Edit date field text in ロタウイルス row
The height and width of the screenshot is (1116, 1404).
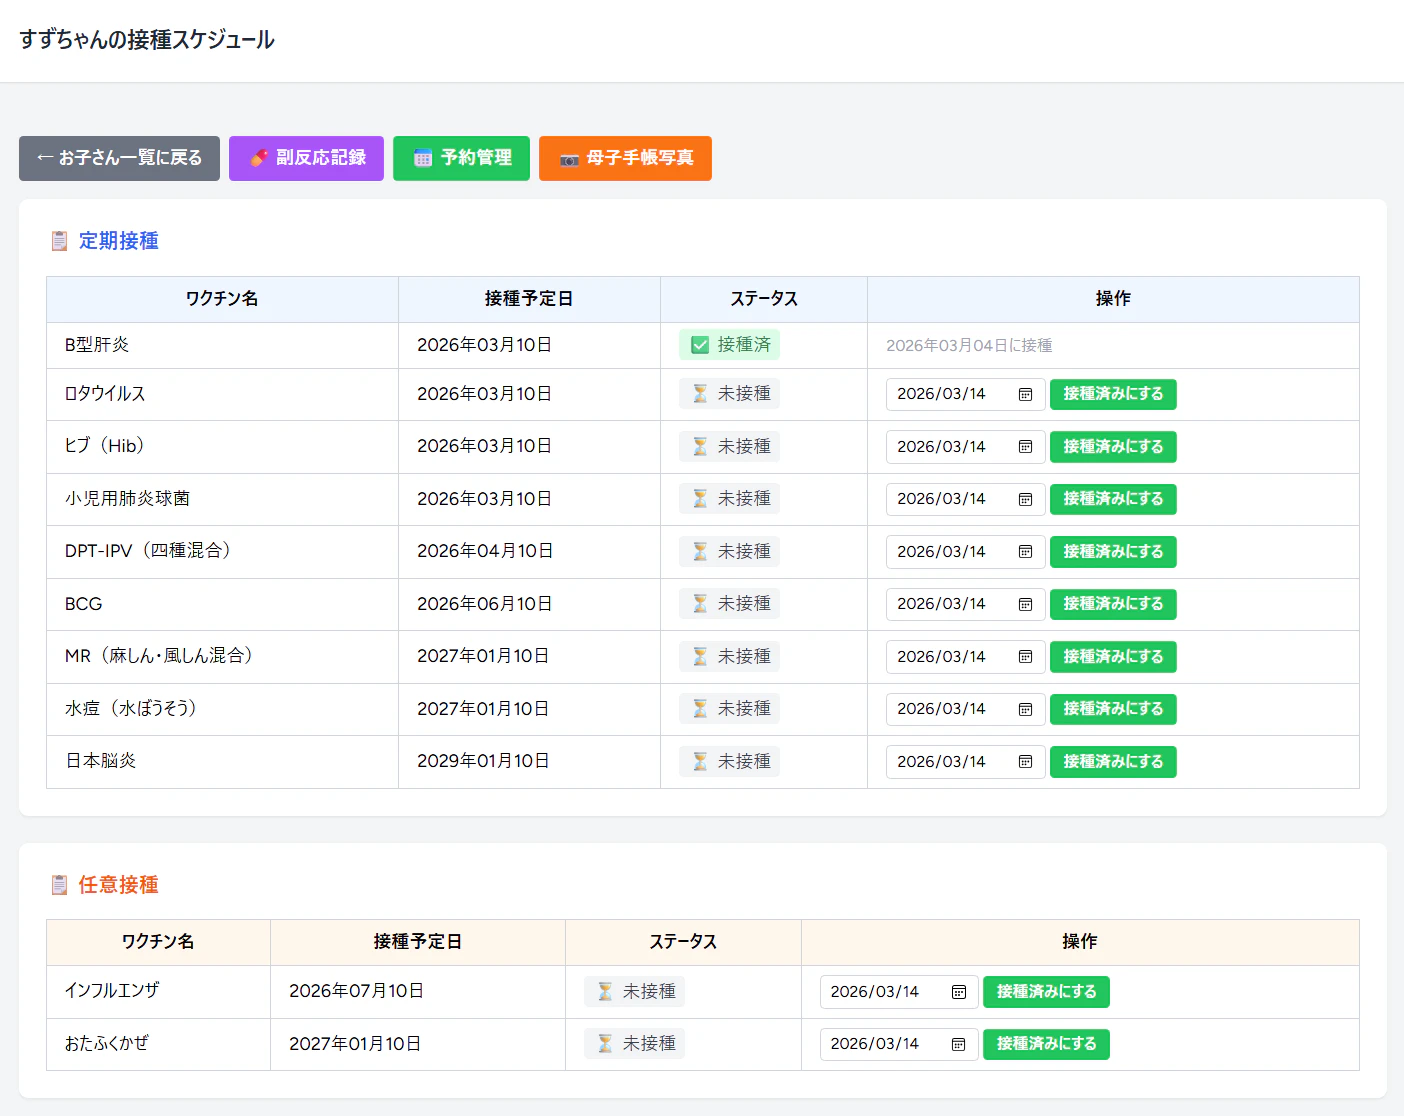(x=941, y=394)
